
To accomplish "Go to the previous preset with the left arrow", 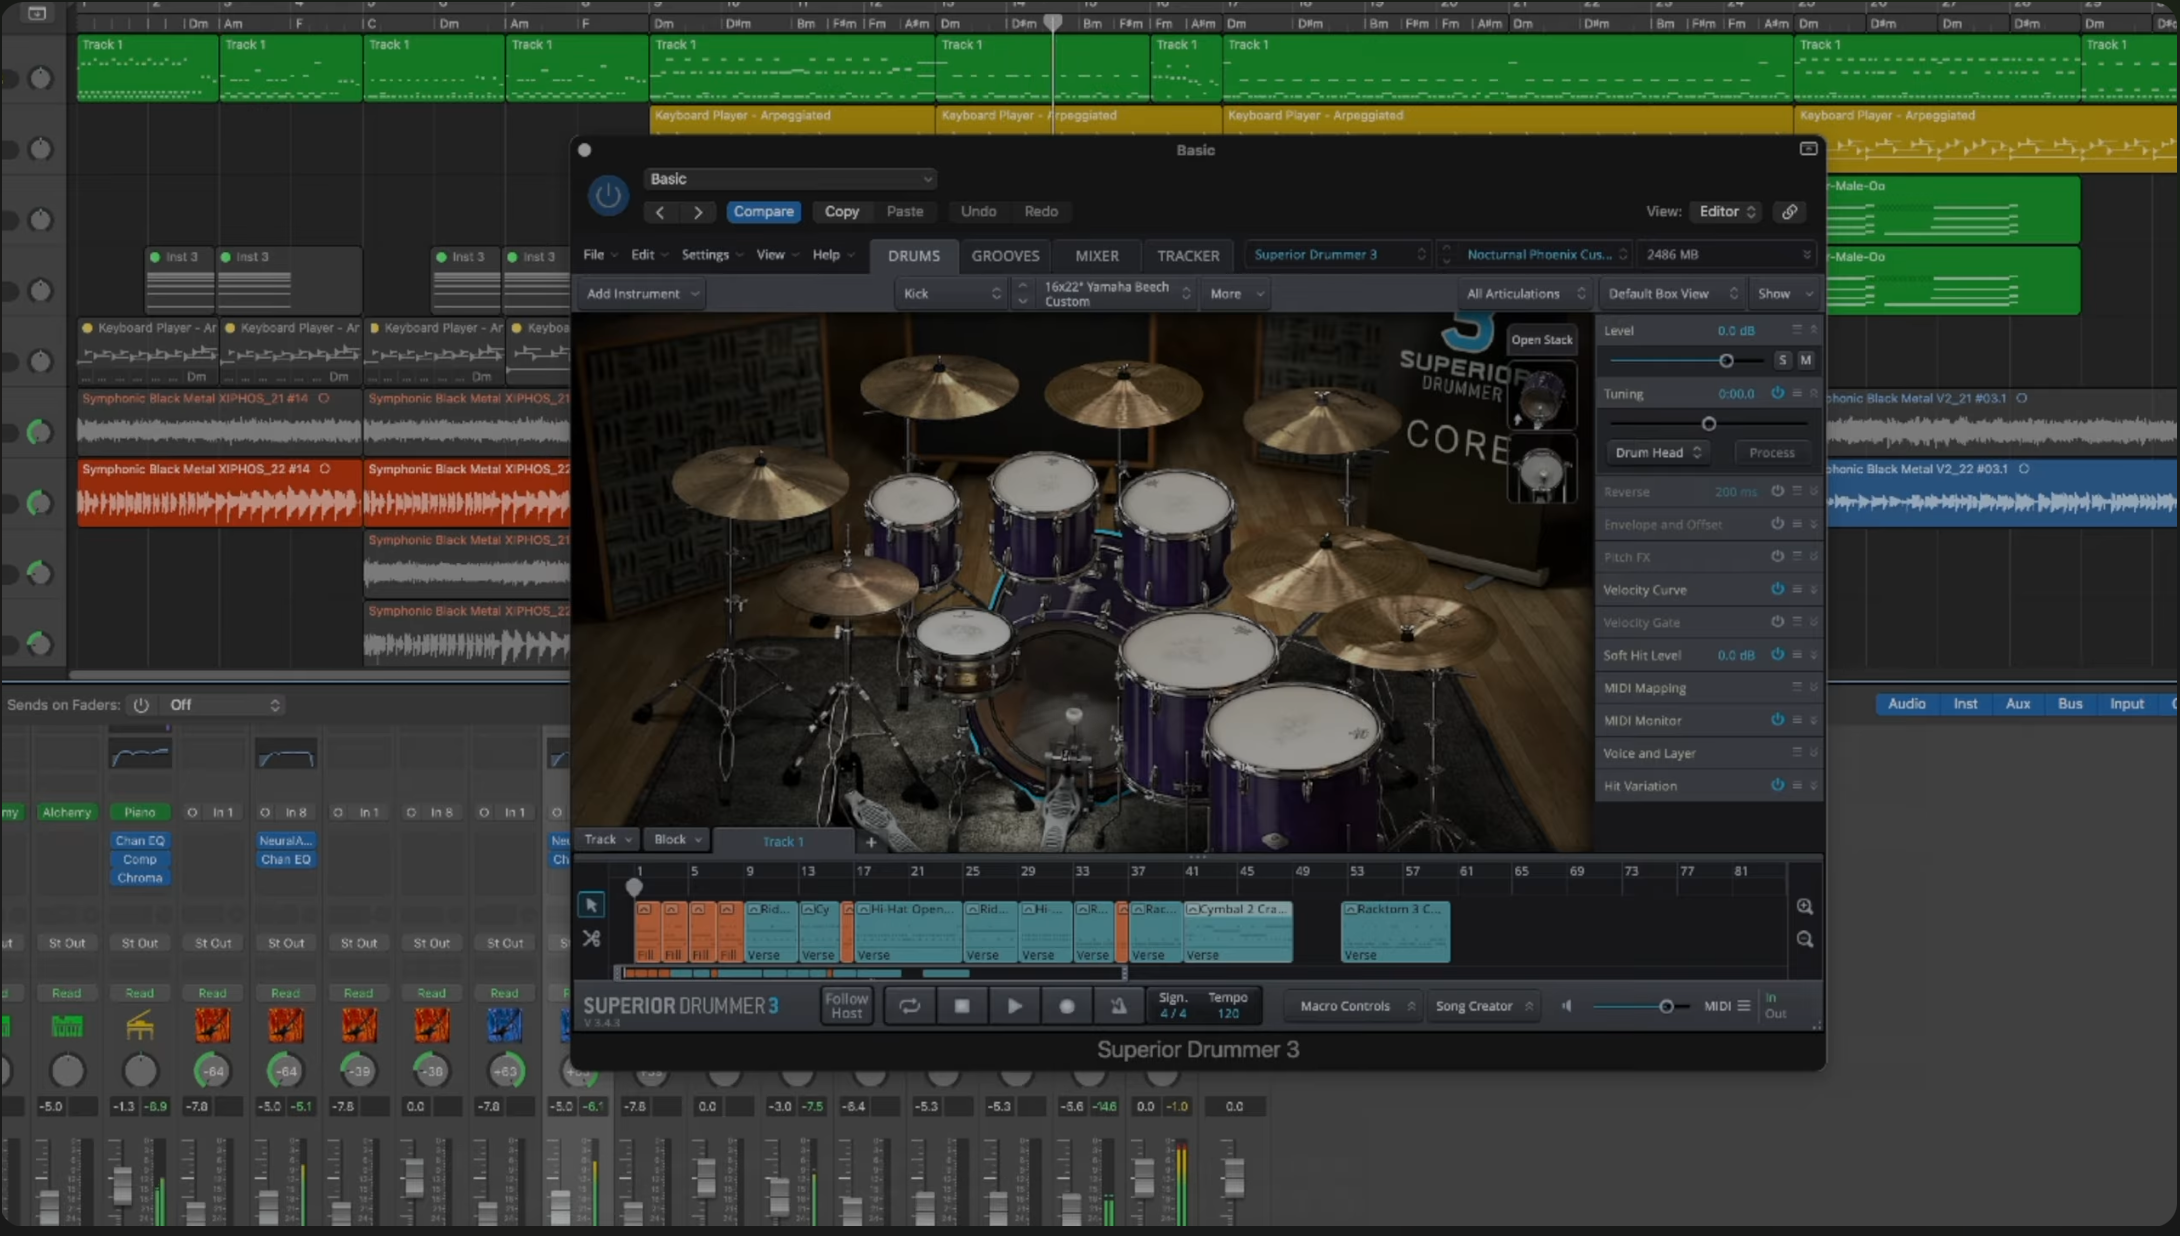I will pyautogui.click(x=660, y=212).
